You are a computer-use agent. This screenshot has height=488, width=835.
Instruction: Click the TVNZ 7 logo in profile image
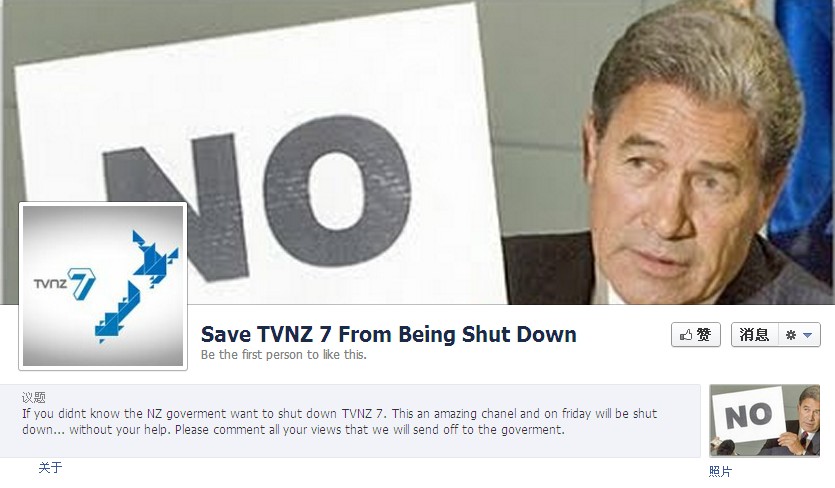coord(64,283)
